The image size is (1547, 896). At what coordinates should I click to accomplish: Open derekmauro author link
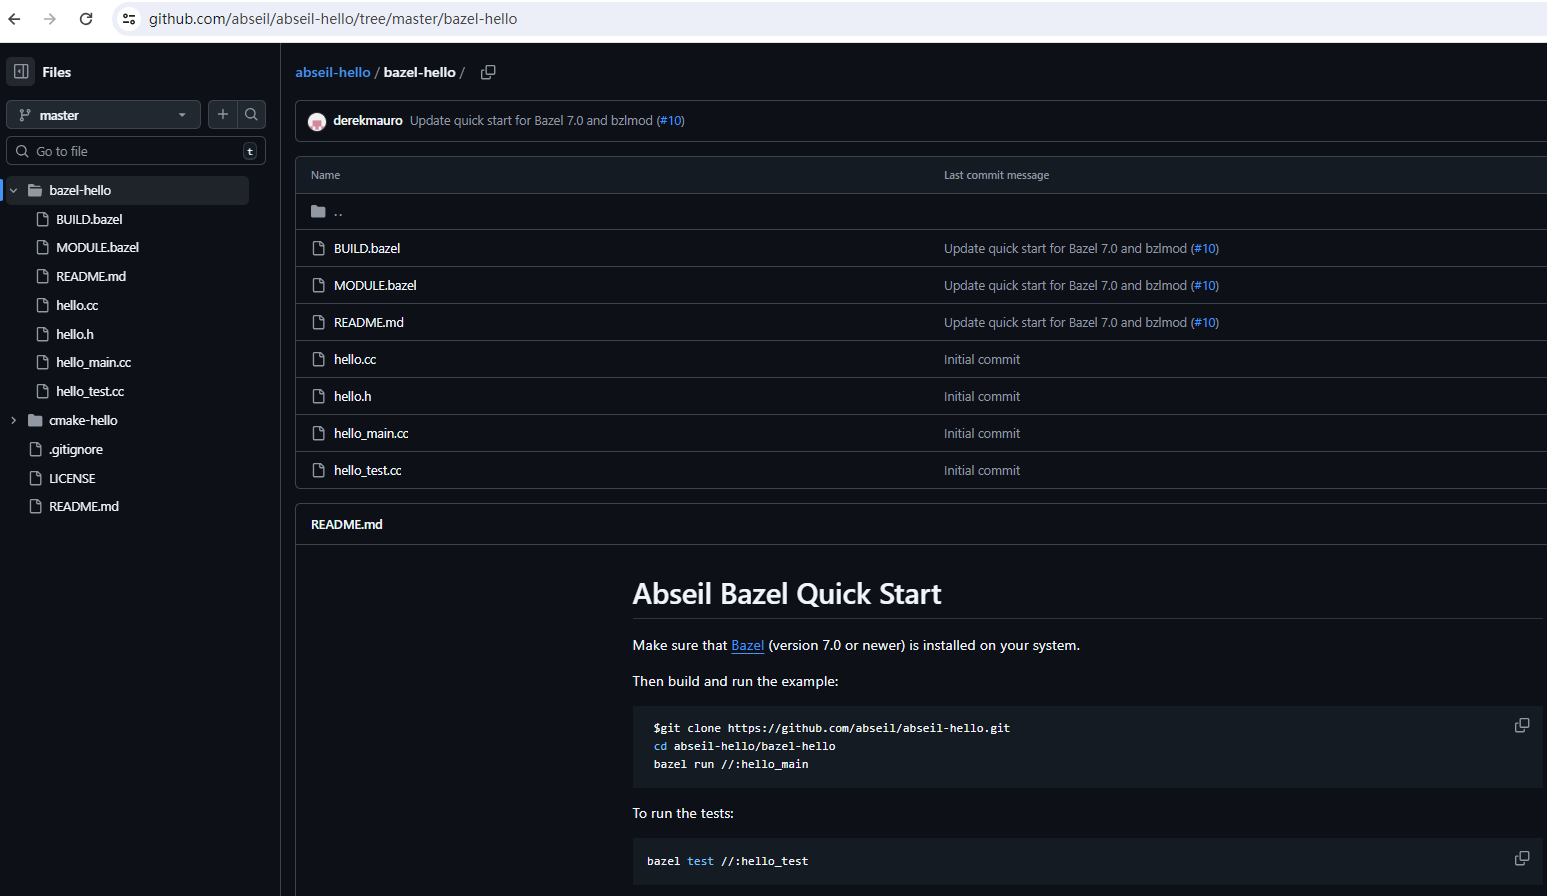[368, 120]
